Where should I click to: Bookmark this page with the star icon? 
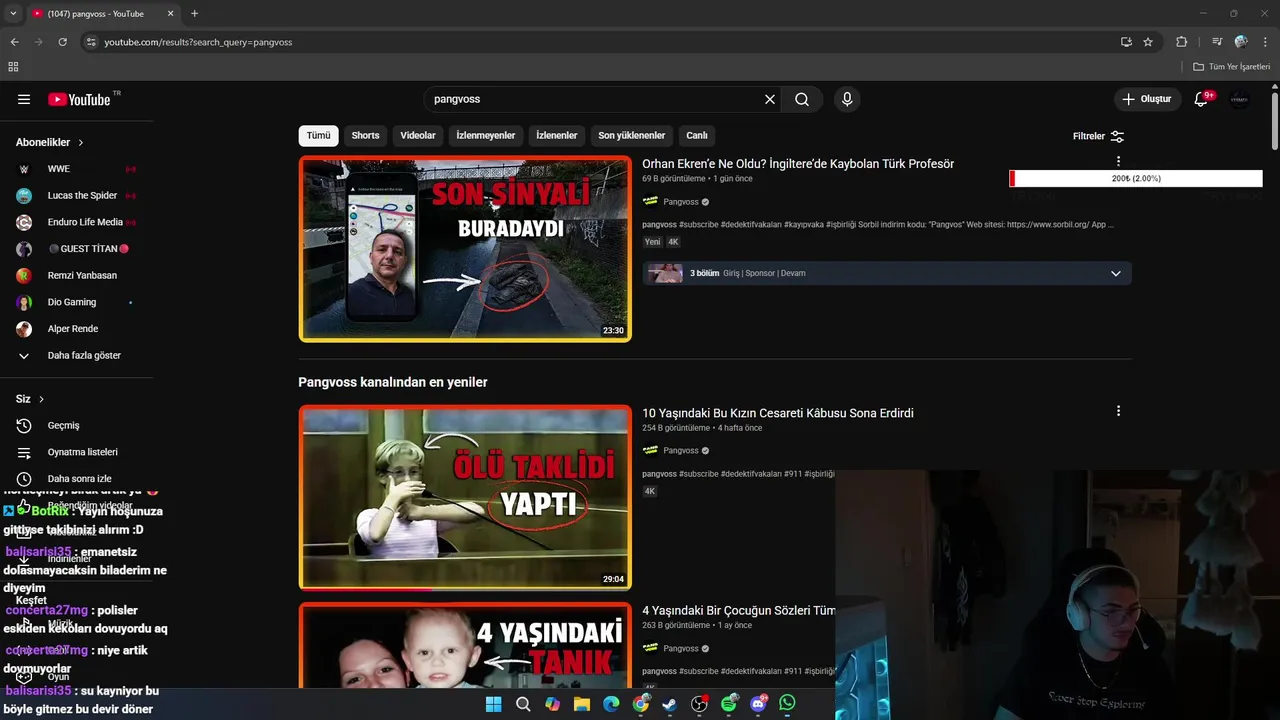point(1148,42)
